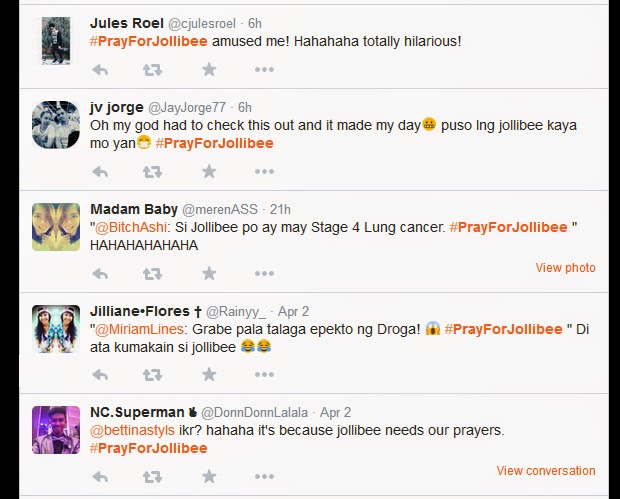Click the text "Si Jollibee po ay may Stage 4 Lung cancer."
The width and height of the screenshot is (620, 499).
(310, 227)
